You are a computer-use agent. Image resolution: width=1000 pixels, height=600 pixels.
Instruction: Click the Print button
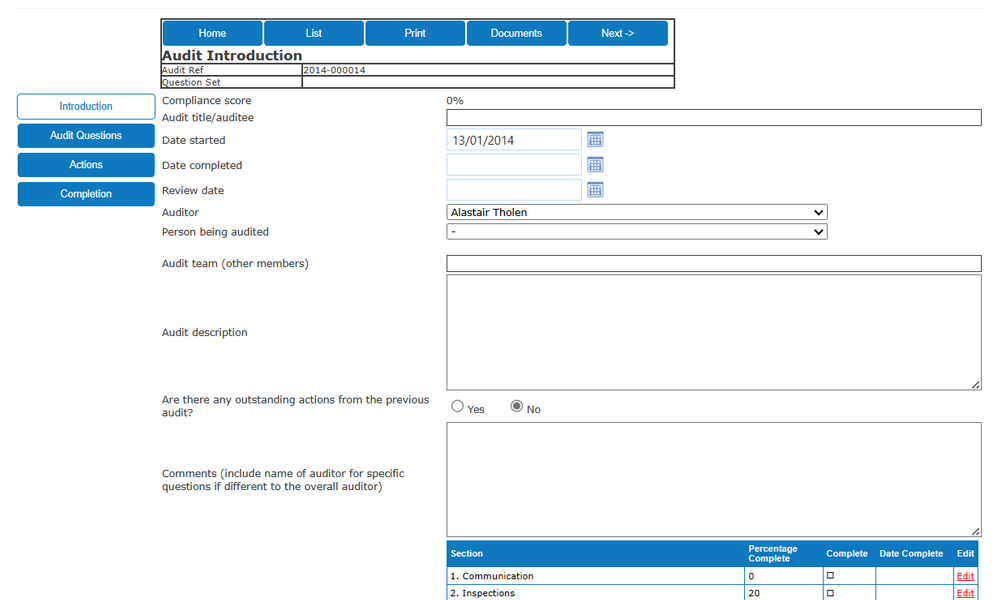[415, 32]
